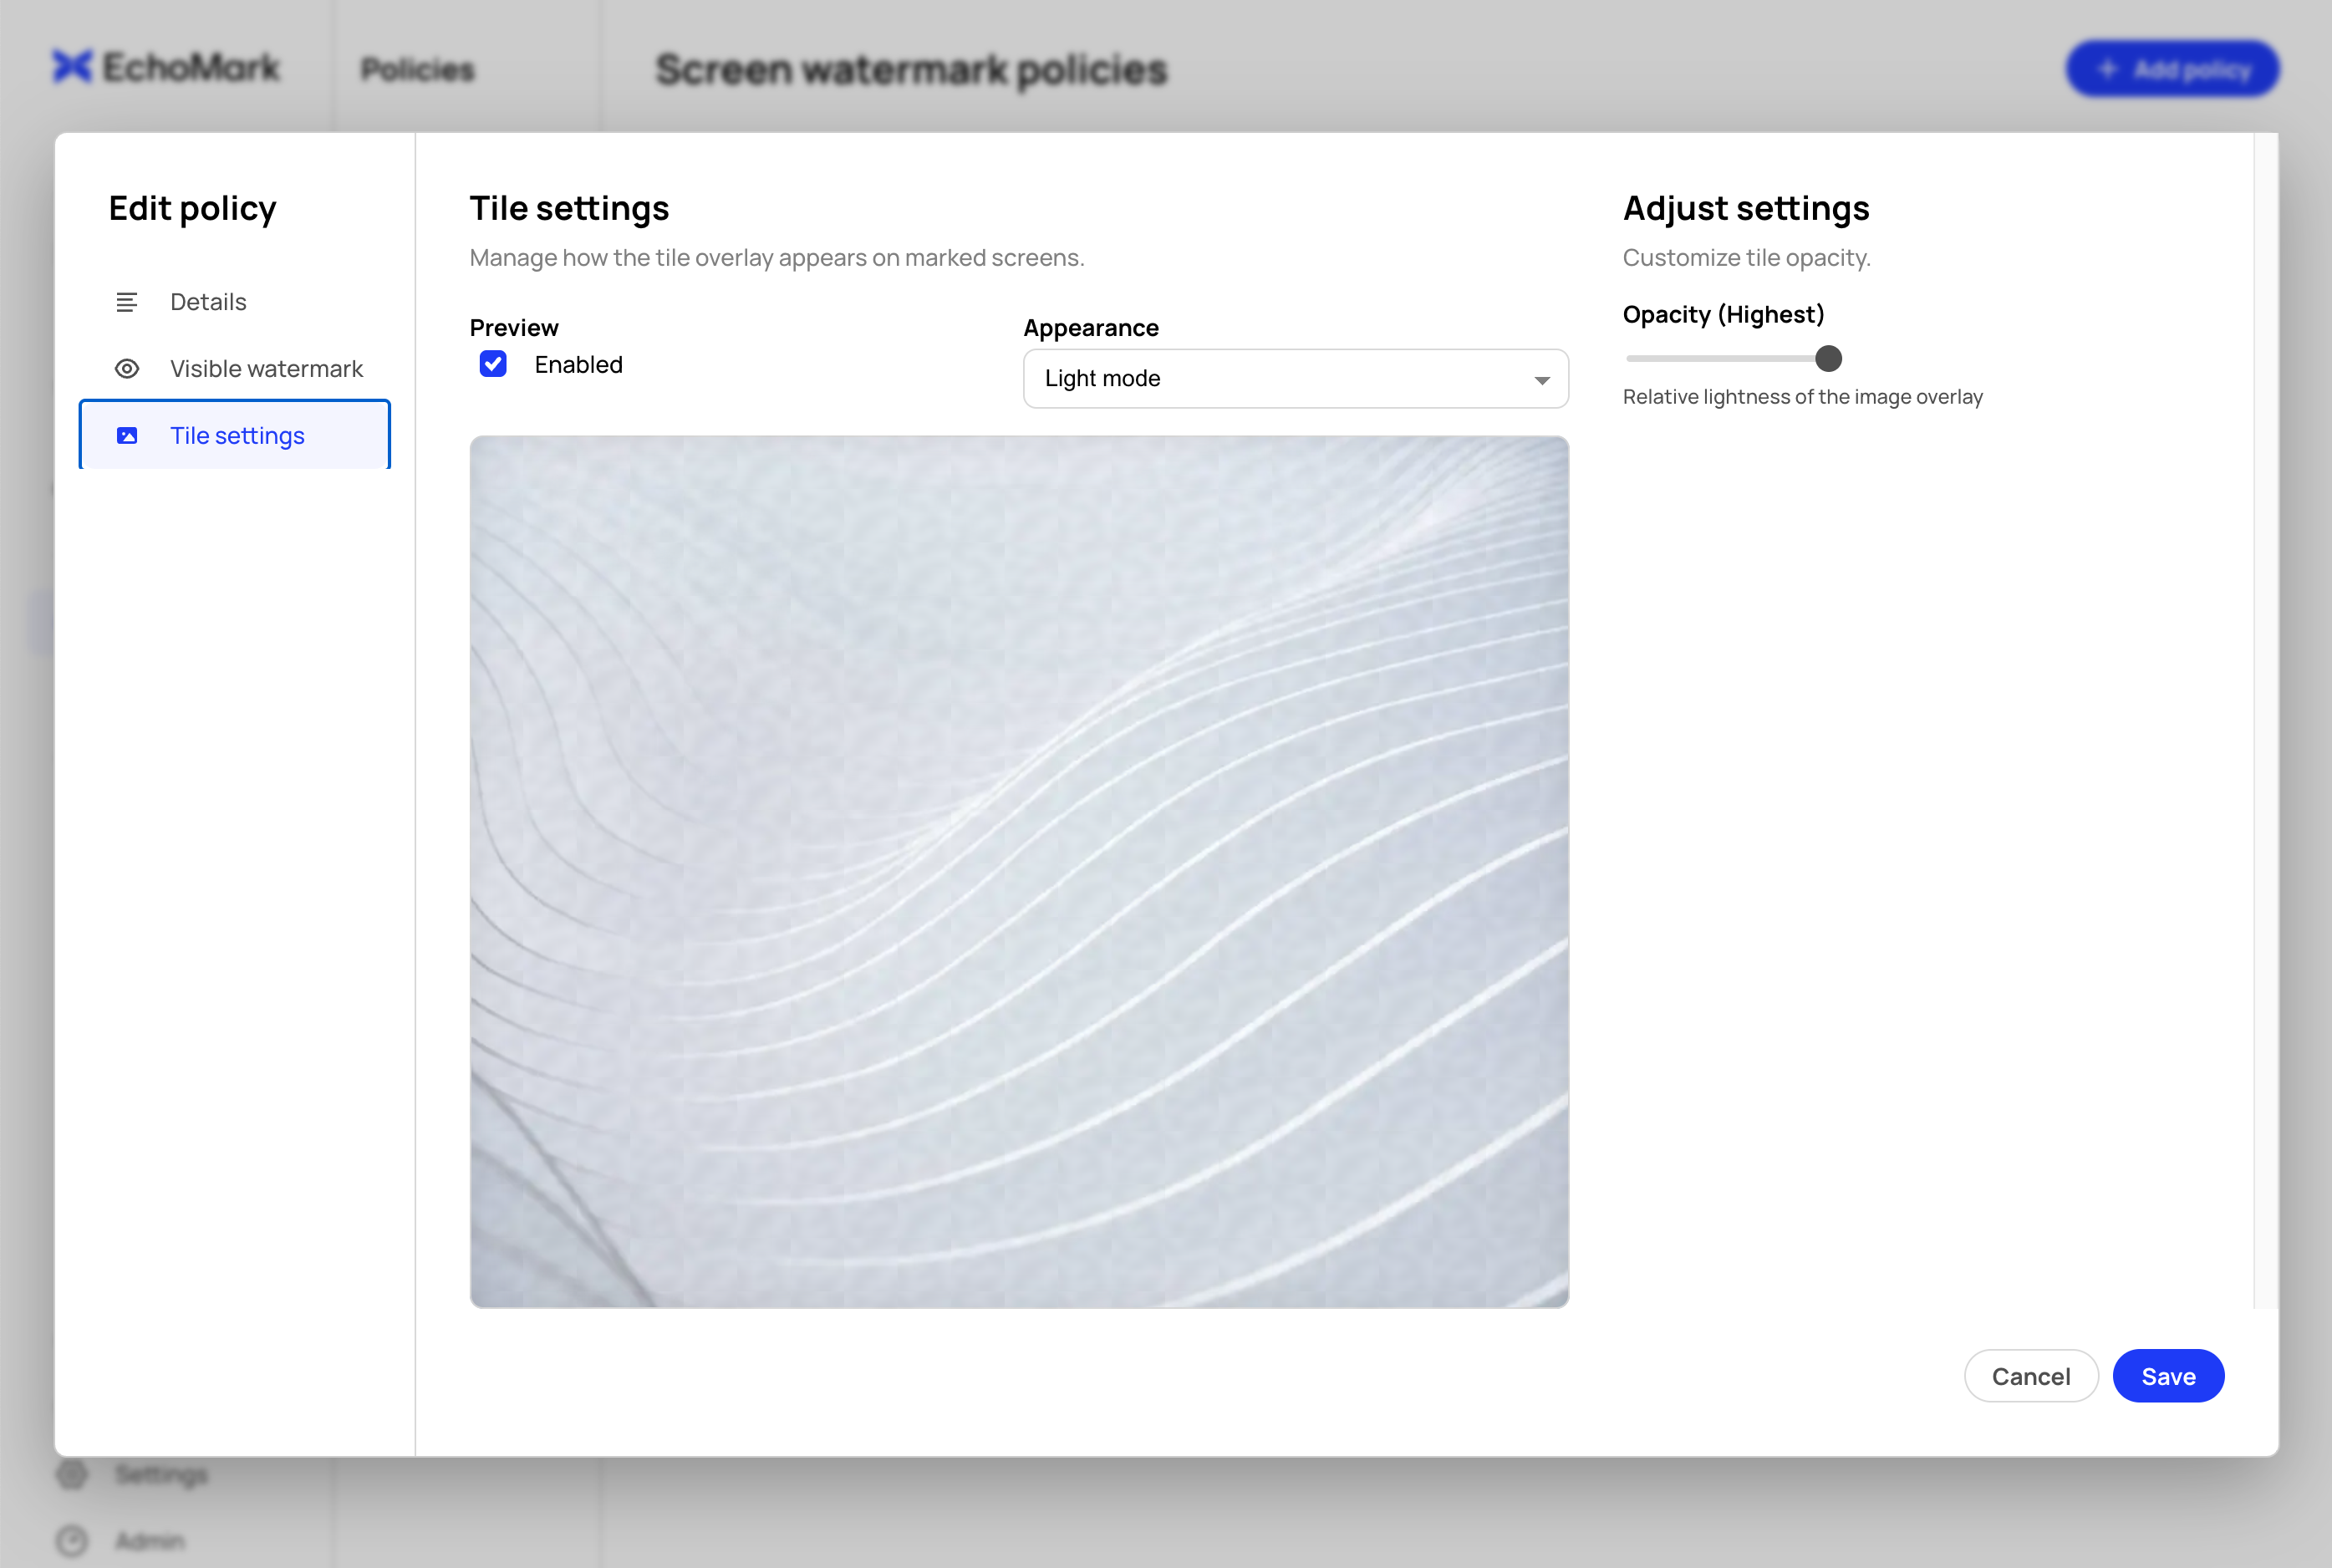The width and height of the screenshot is (2332, 1568).
Task: Click the image icon beside Tile settings
Action: point(127,435)
